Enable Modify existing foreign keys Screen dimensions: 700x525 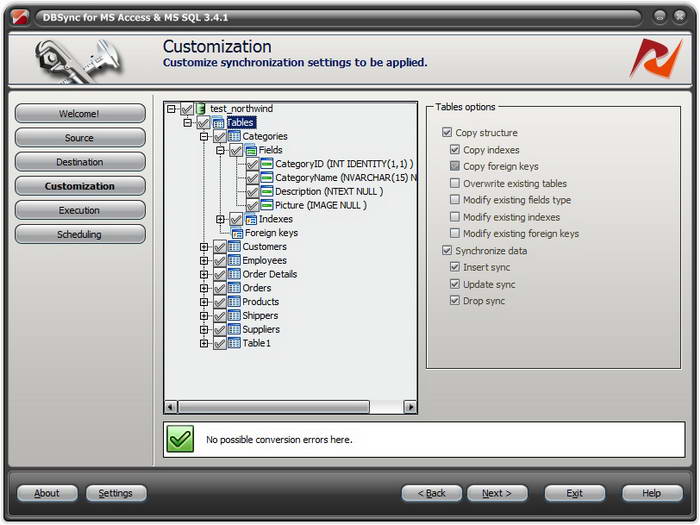tap(455, 233)
